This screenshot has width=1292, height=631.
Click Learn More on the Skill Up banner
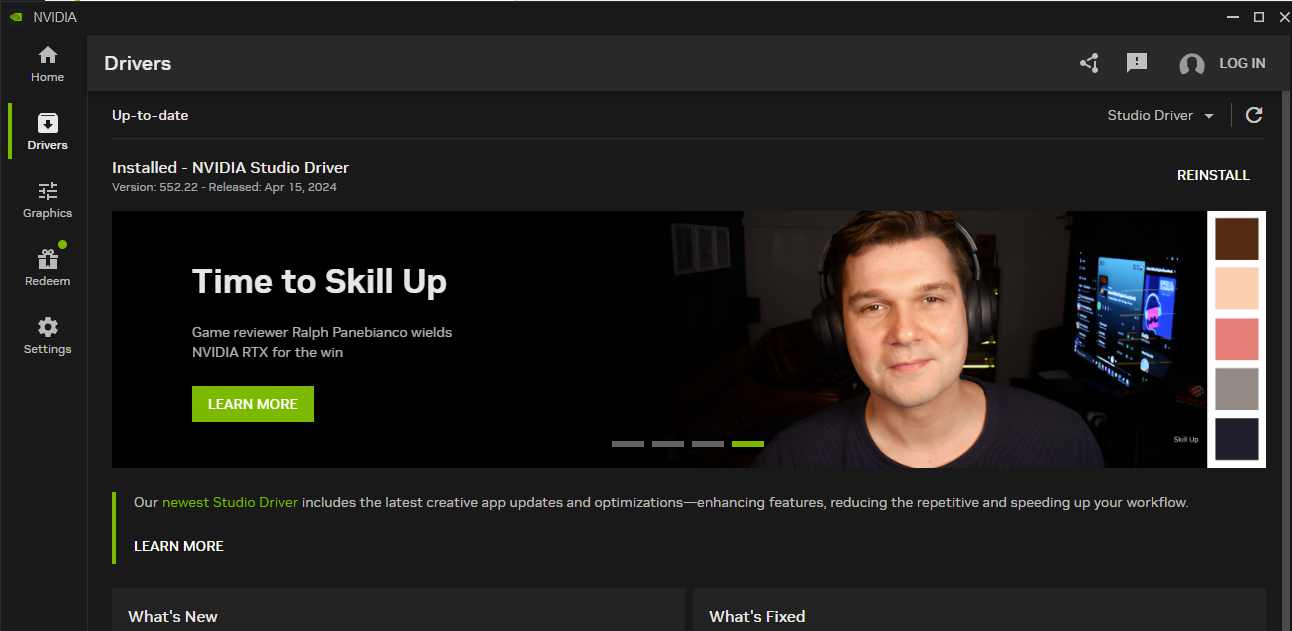point(252,404)
